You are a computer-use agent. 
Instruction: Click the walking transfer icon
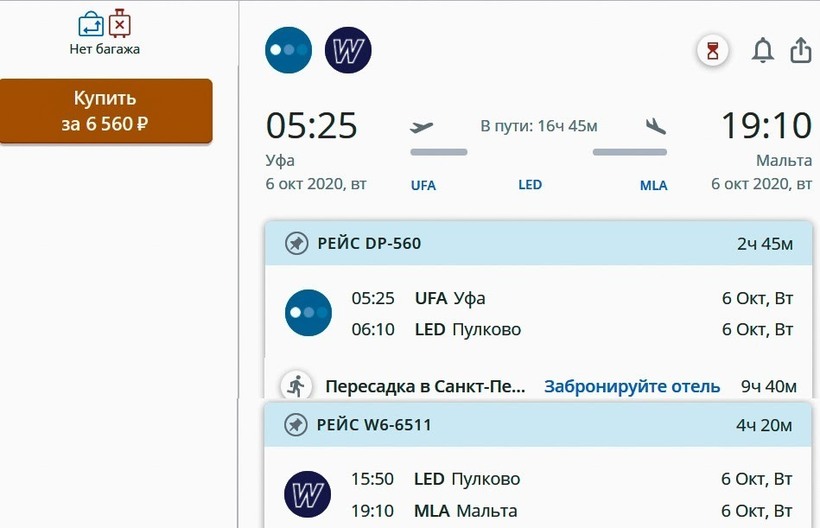point(295,386)
